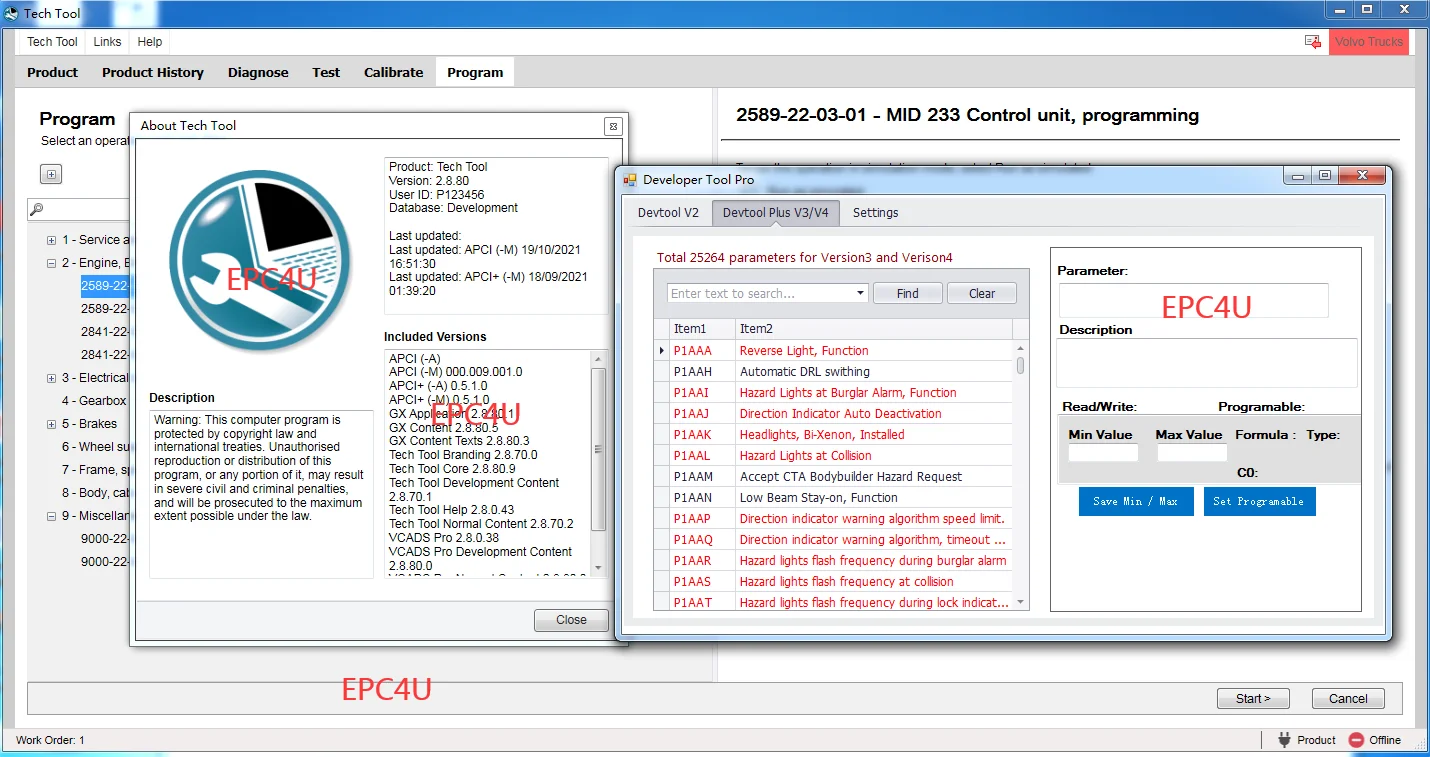This screenshot has height=757, width=1430.
Task: Select the Program tab
Action: click(x=475, y=72)
